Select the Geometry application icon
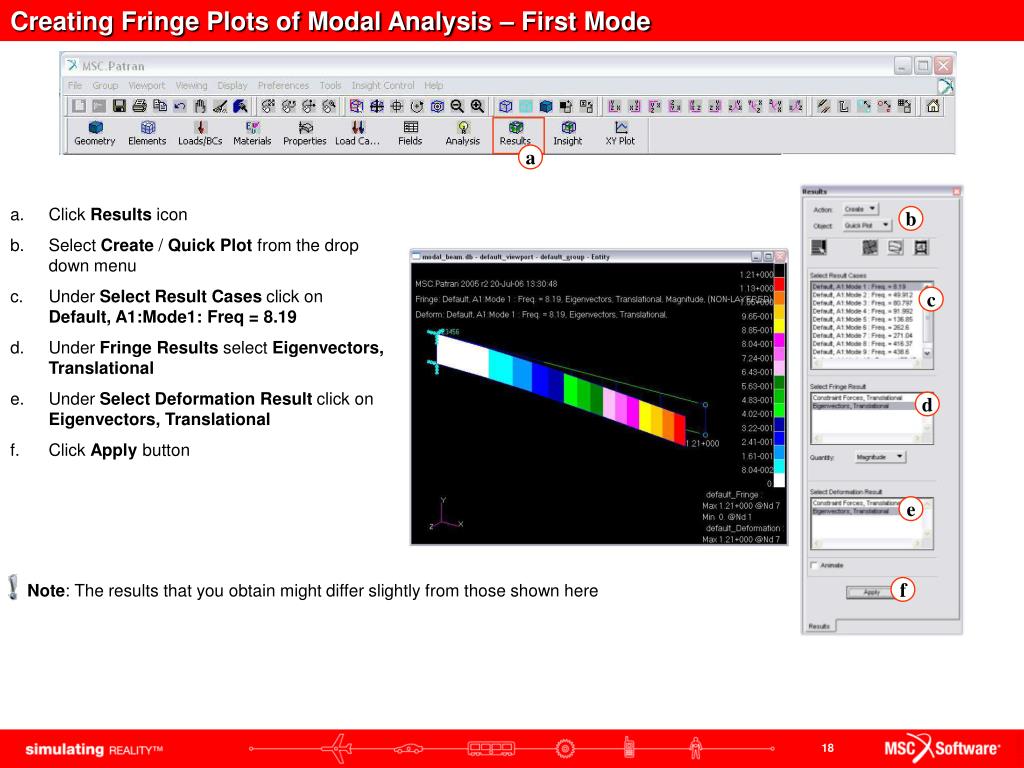The width and height of the screenshot is (1024, 768). (95, 133)
